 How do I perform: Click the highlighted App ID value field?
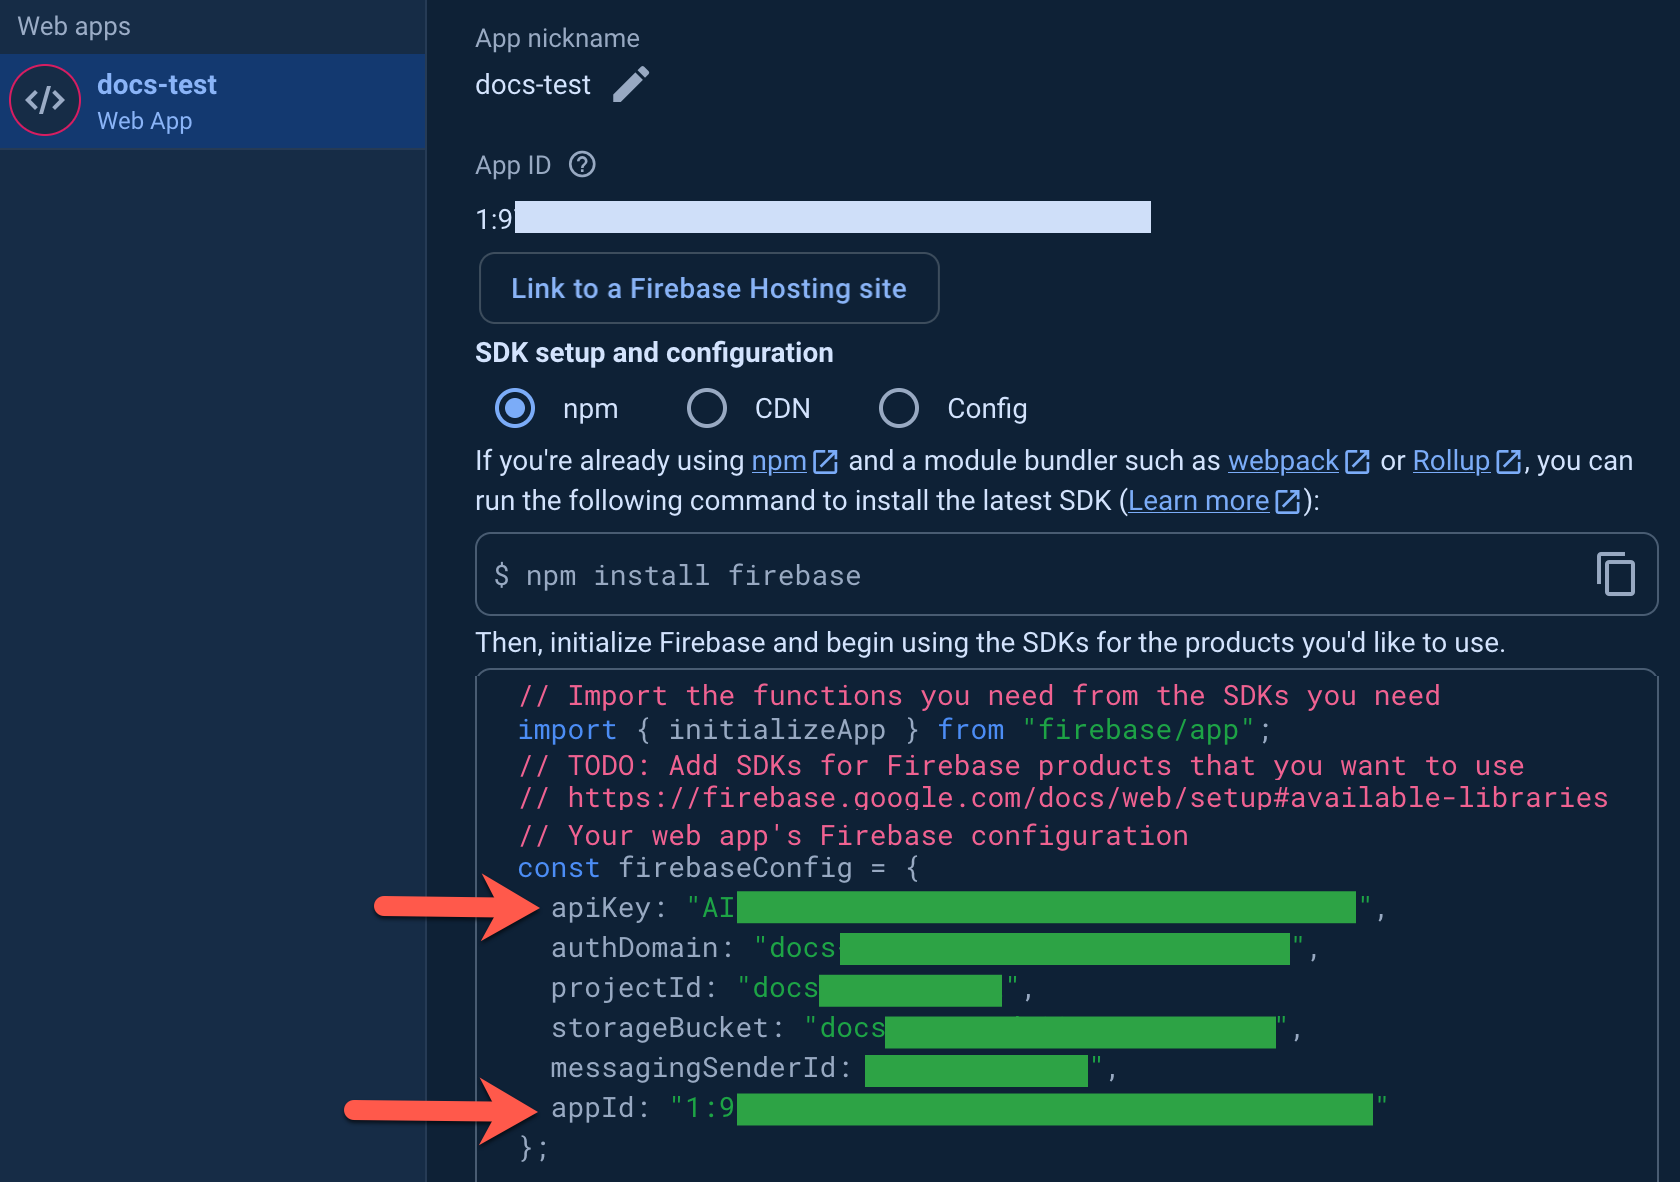832,217
